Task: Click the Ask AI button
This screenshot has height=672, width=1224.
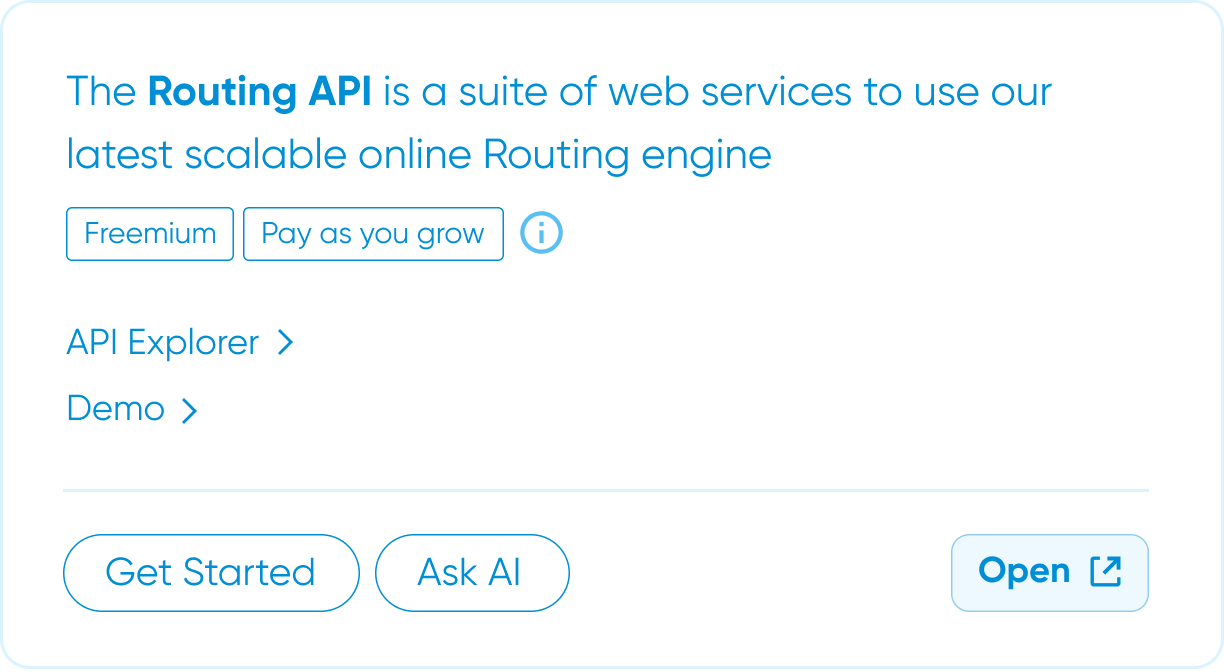Action: coord(471,572)
